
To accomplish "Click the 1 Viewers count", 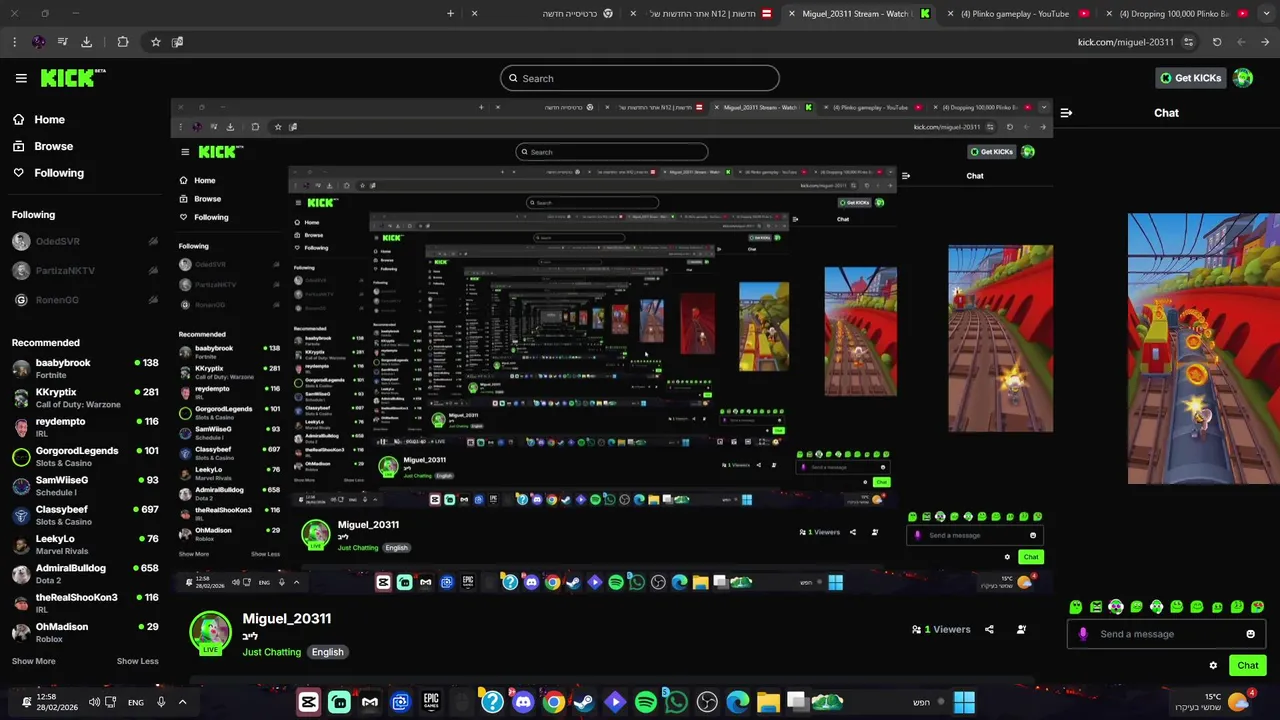I will [941, 629].
